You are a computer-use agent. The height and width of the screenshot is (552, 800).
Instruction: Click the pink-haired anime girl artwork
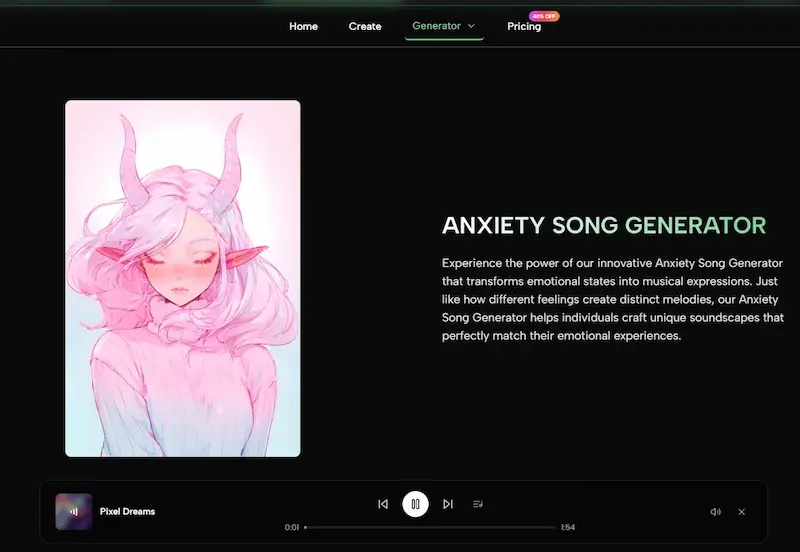(x=183, y=279)
